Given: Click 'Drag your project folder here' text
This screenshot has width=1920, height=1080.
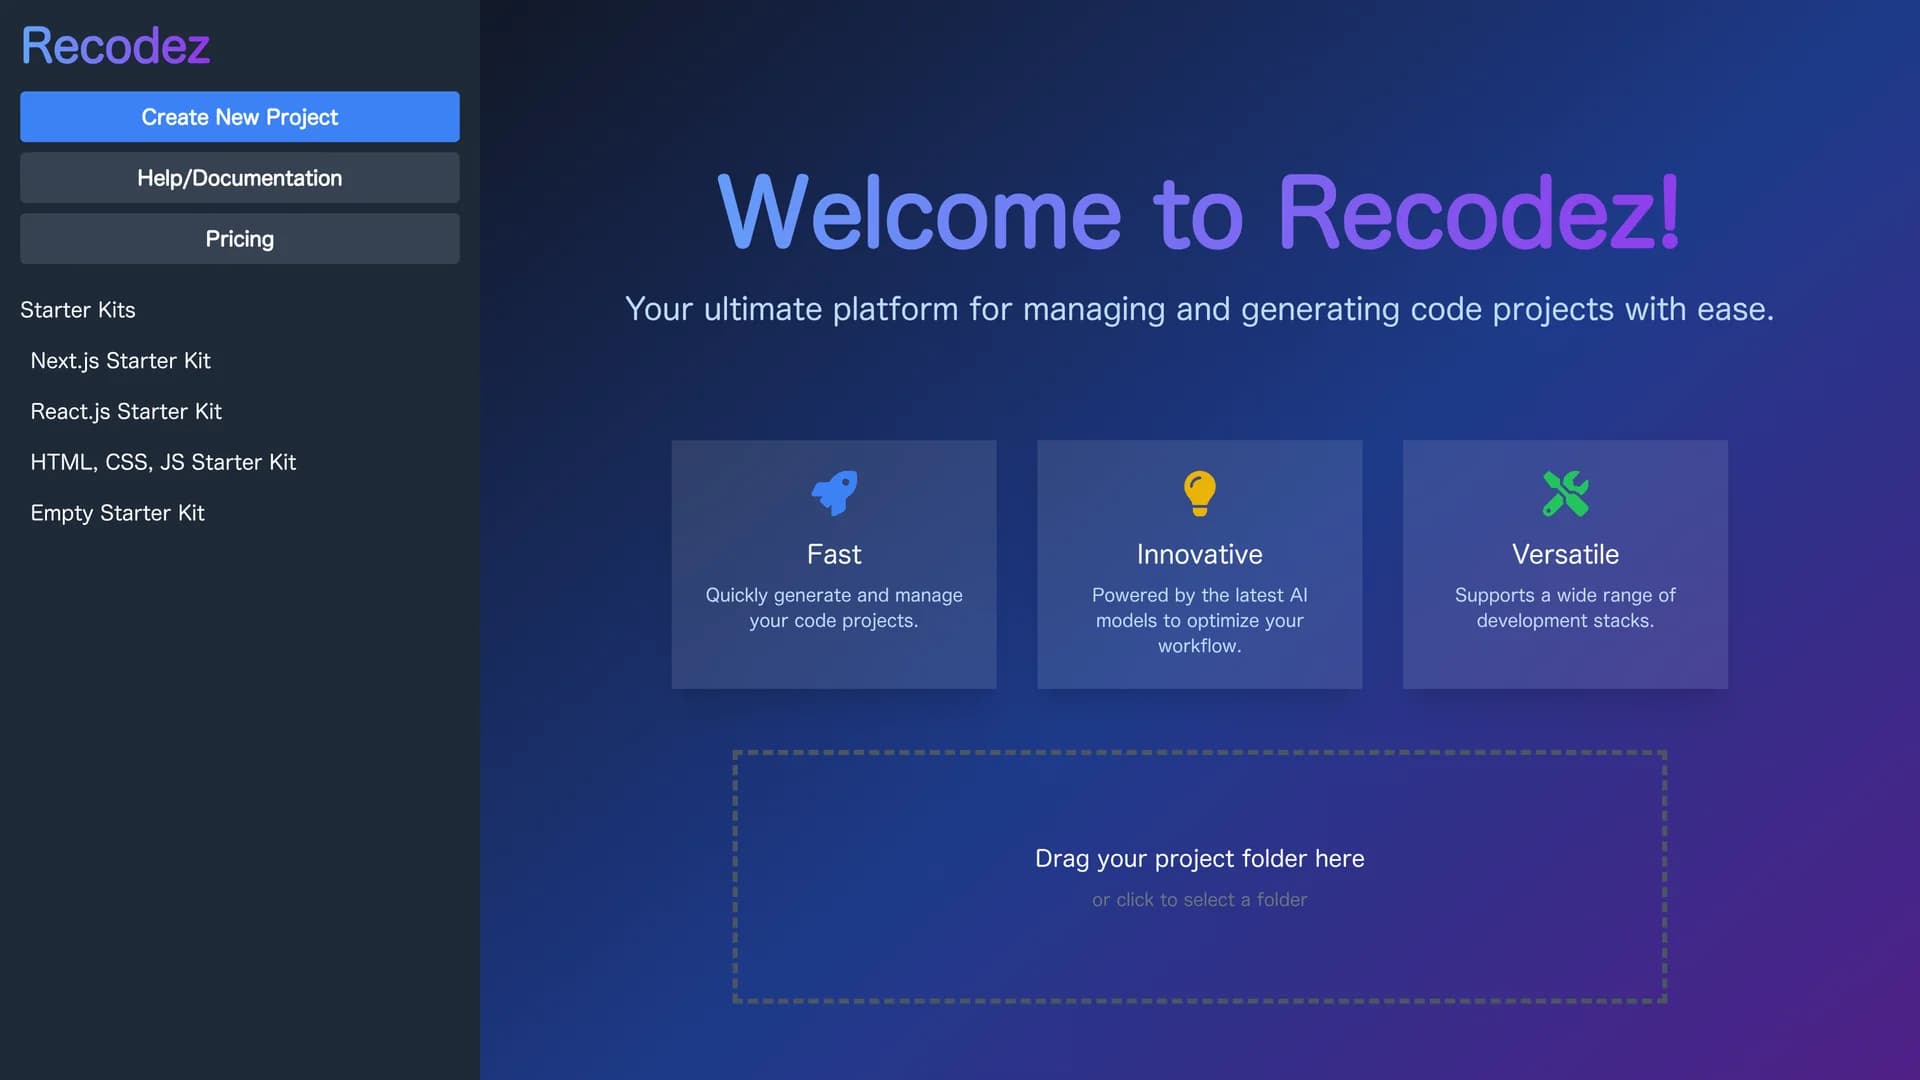Looking at the screenshot, I should point(1199,859).
